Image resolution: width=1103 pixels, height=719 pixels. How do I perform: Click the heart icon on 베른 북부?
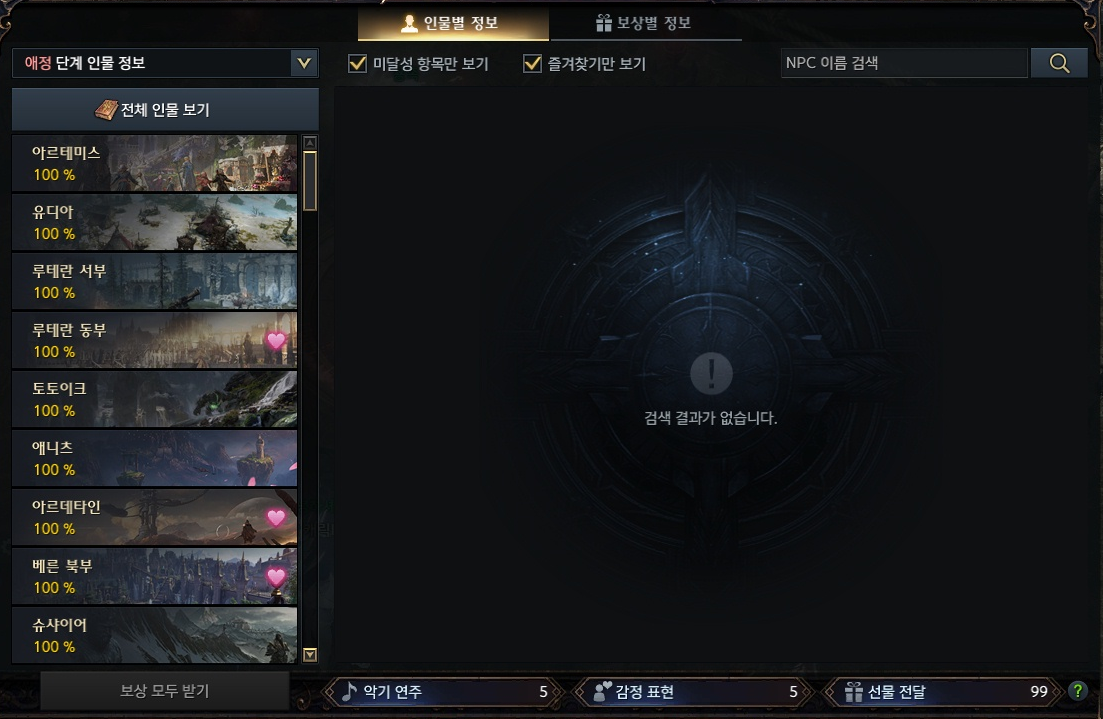pyautogui.click(x=276, y=577)
